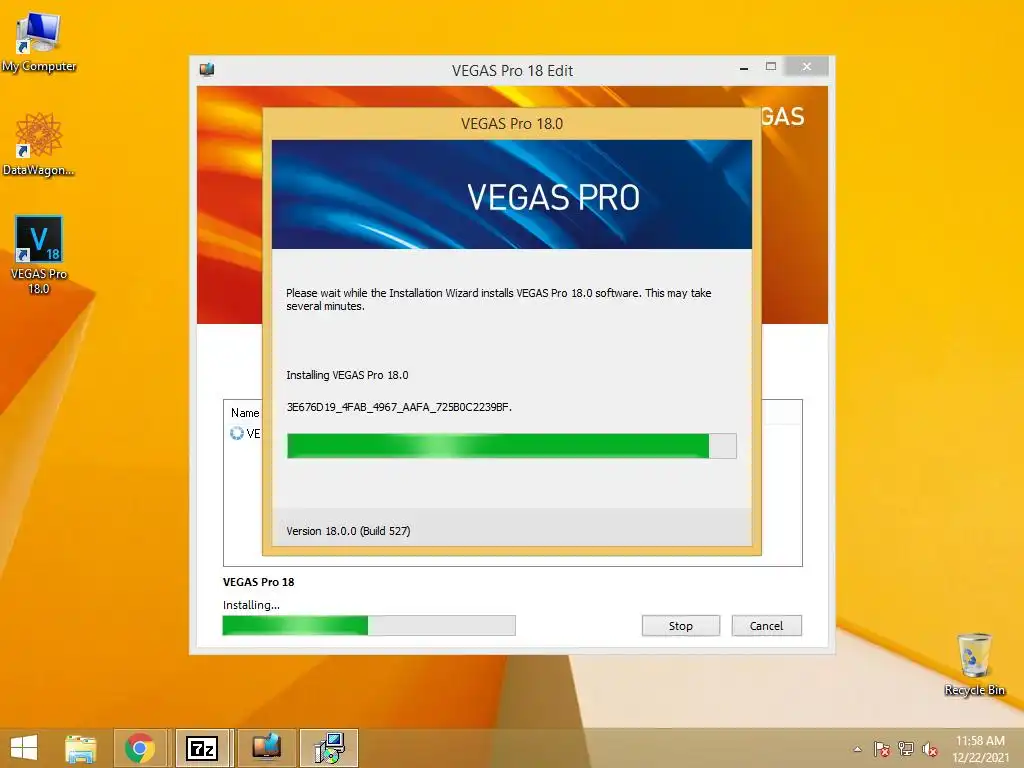Minimize the VEGAS Pro 18 Edit window
The image size is (1024, 768).
pos(743,68)
